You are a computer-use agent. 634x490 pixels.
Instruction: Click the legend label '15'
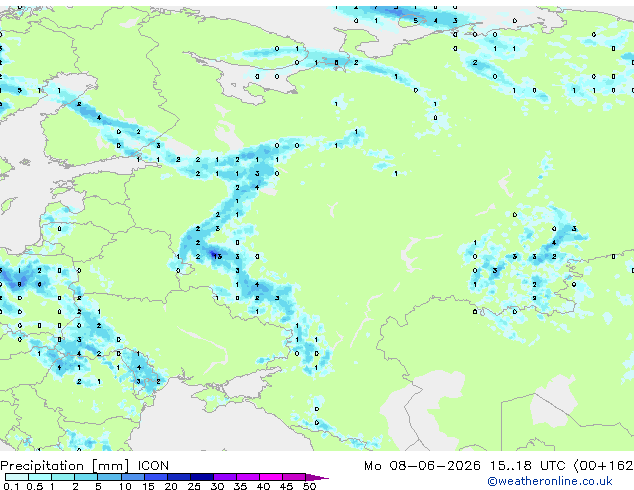pos(148,486)
